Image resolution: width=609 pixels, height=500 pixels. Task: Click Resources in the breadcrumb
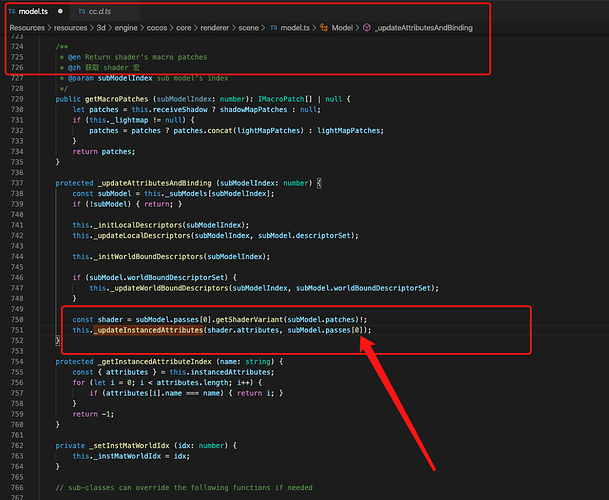pyautogui.click(x=27, y=28)
